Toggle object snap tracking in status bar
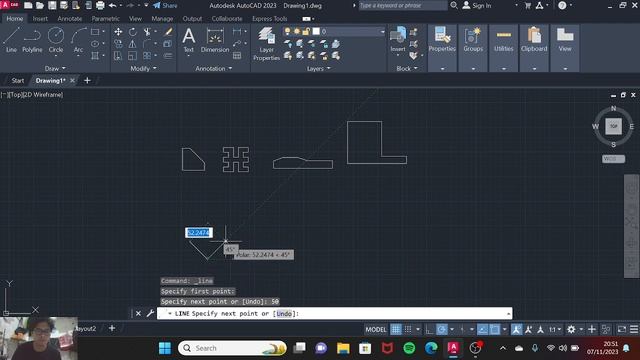Screen dimensions: 640x360 click(x=482, y=329)
